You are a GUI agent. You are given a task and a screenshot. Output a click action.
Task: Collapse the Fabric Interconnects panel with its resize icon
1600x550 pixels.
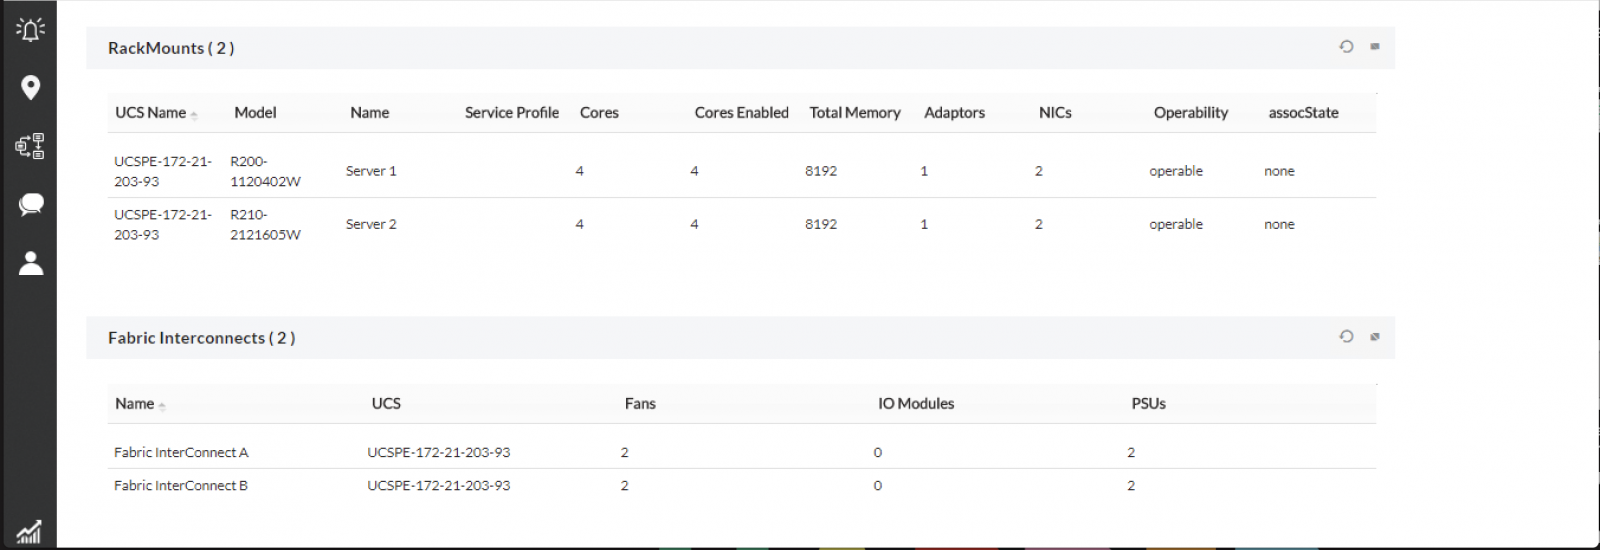[x=1375, y=337]
